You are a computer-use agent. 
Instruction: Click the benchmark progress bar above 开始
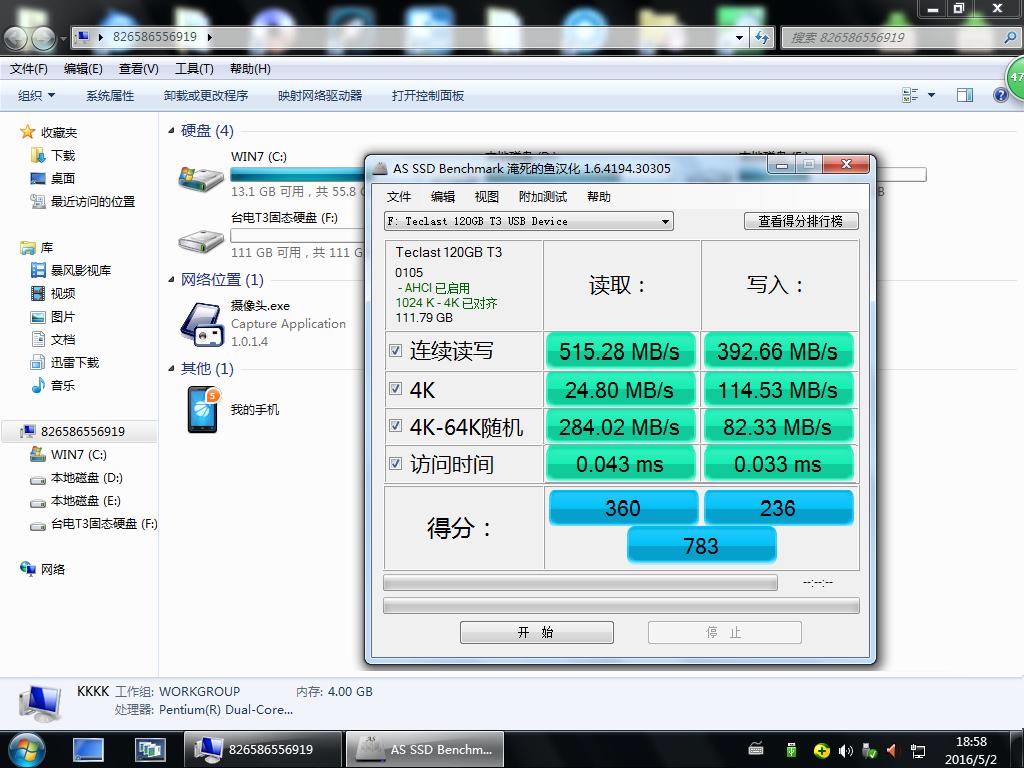click(620, 605)
